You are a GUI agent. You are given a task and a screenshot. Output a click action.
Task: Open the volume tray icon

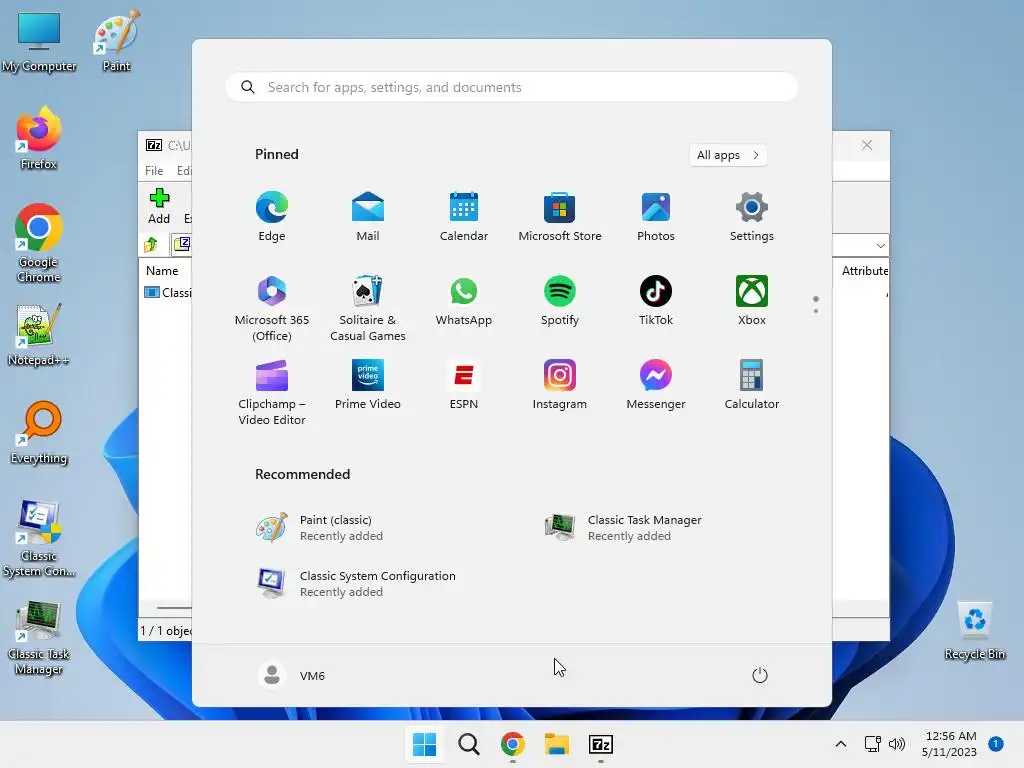coord(897,744)
